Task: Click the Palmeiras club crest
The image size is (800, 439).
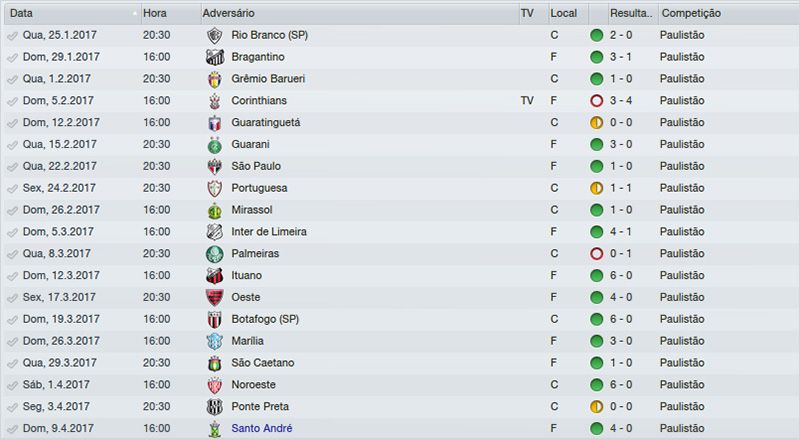Action: coord(213,254)
